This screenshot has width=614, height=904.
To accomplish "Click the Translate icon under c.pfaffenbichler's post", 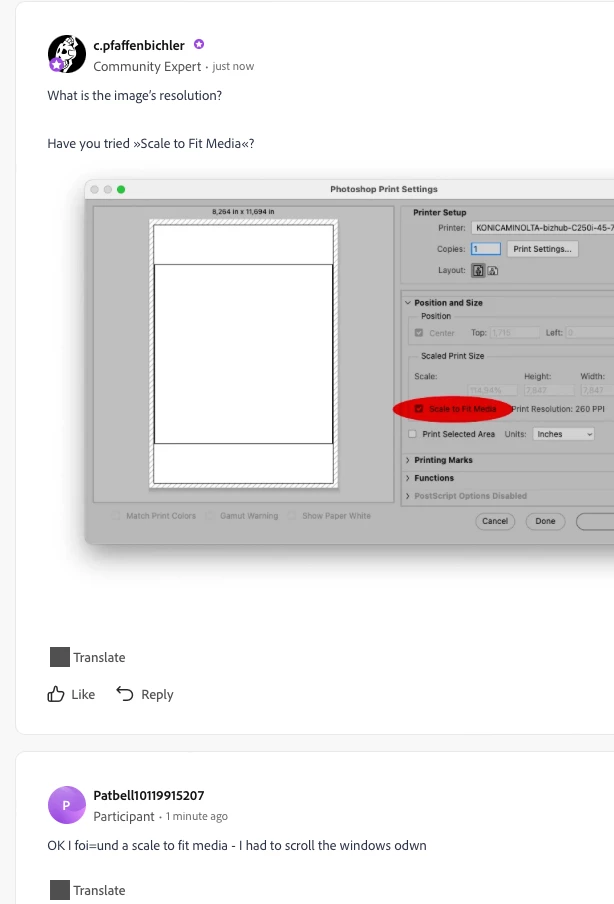I will point(59,657).
